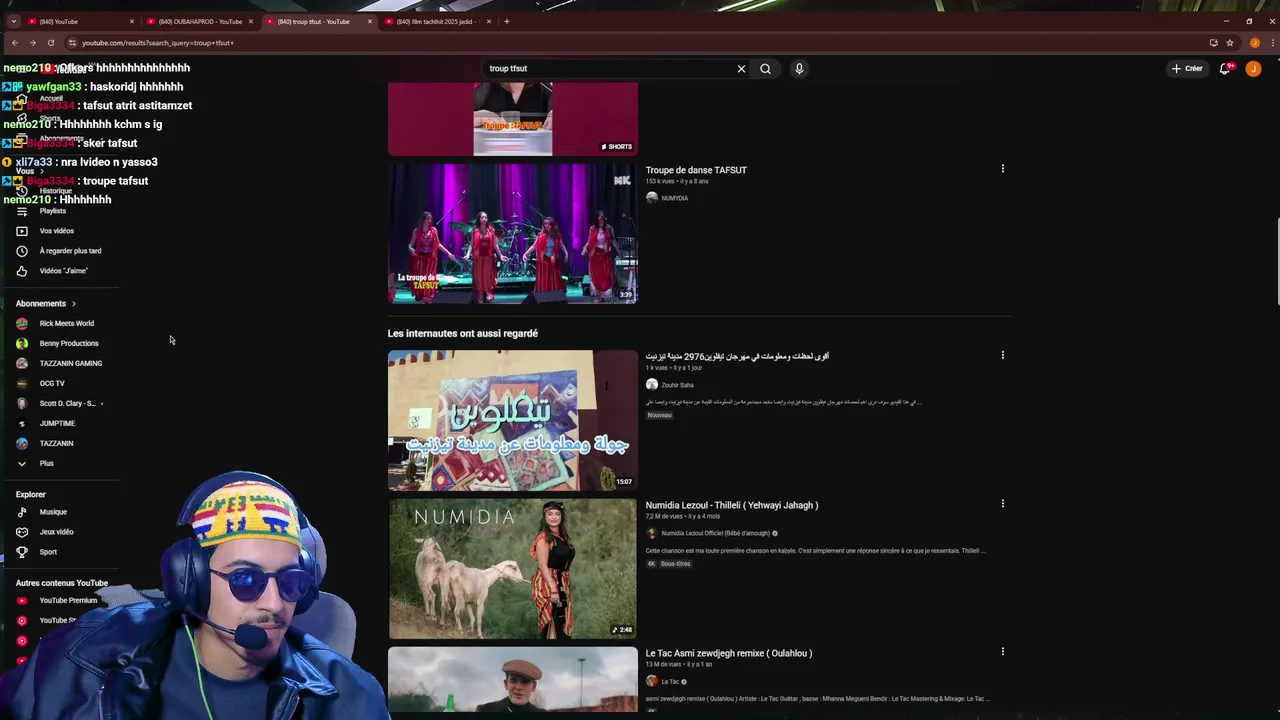Image resolution: width=1280 pixels, height=720 pixels.
Task: Click the browser address bar URL
Action: (158, 43)
